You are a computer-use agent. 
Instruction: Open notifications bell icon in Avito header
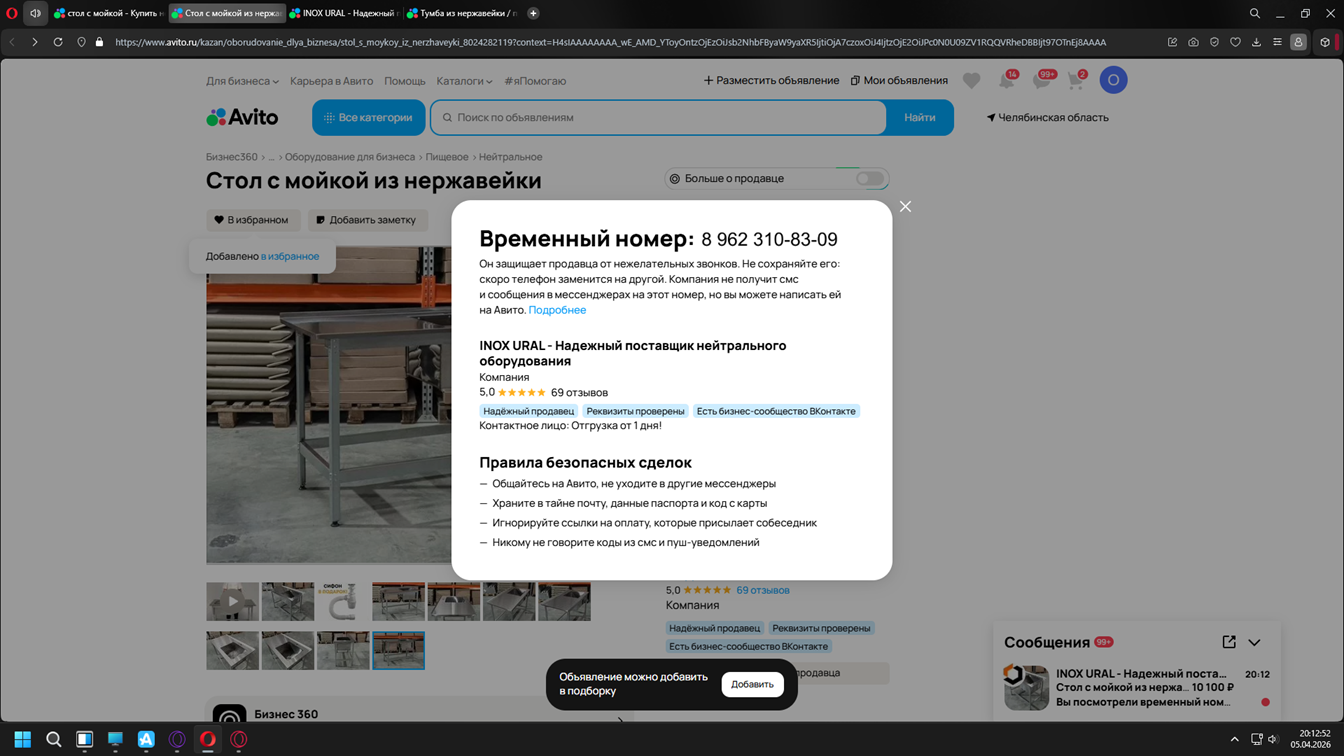point(1007,81)
